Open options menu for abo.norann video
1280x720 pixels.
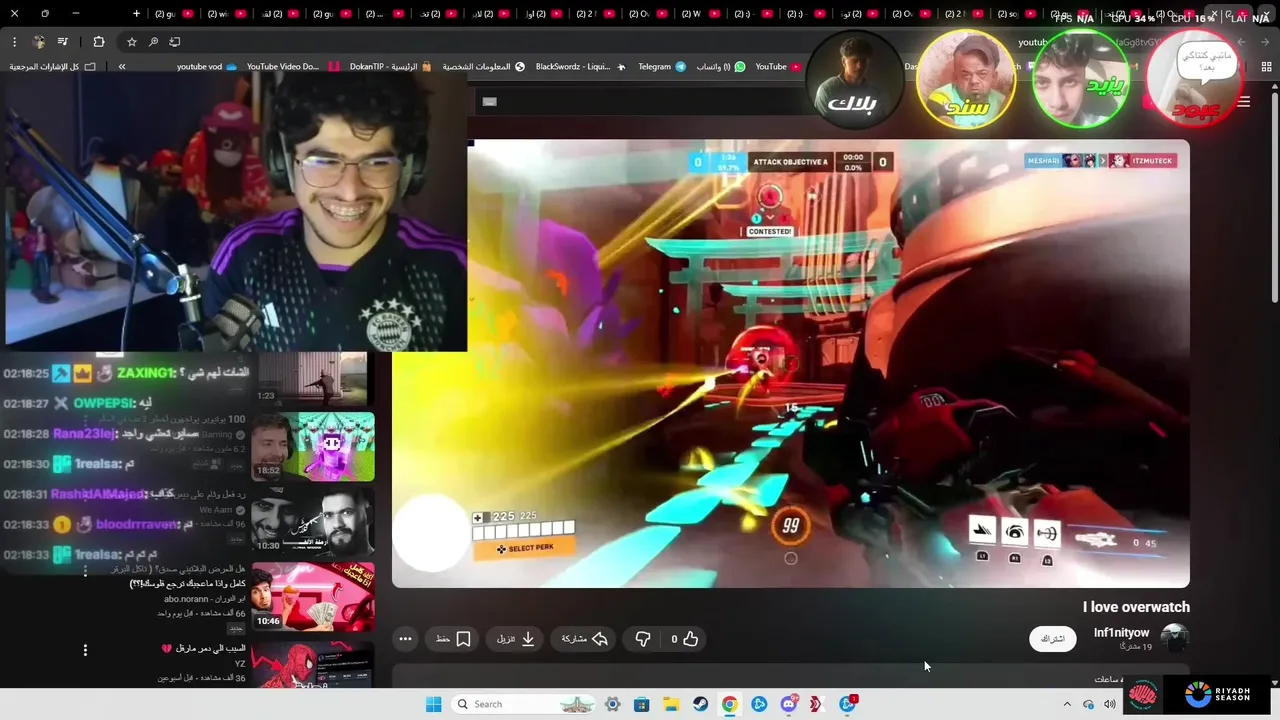click(85, 572)
